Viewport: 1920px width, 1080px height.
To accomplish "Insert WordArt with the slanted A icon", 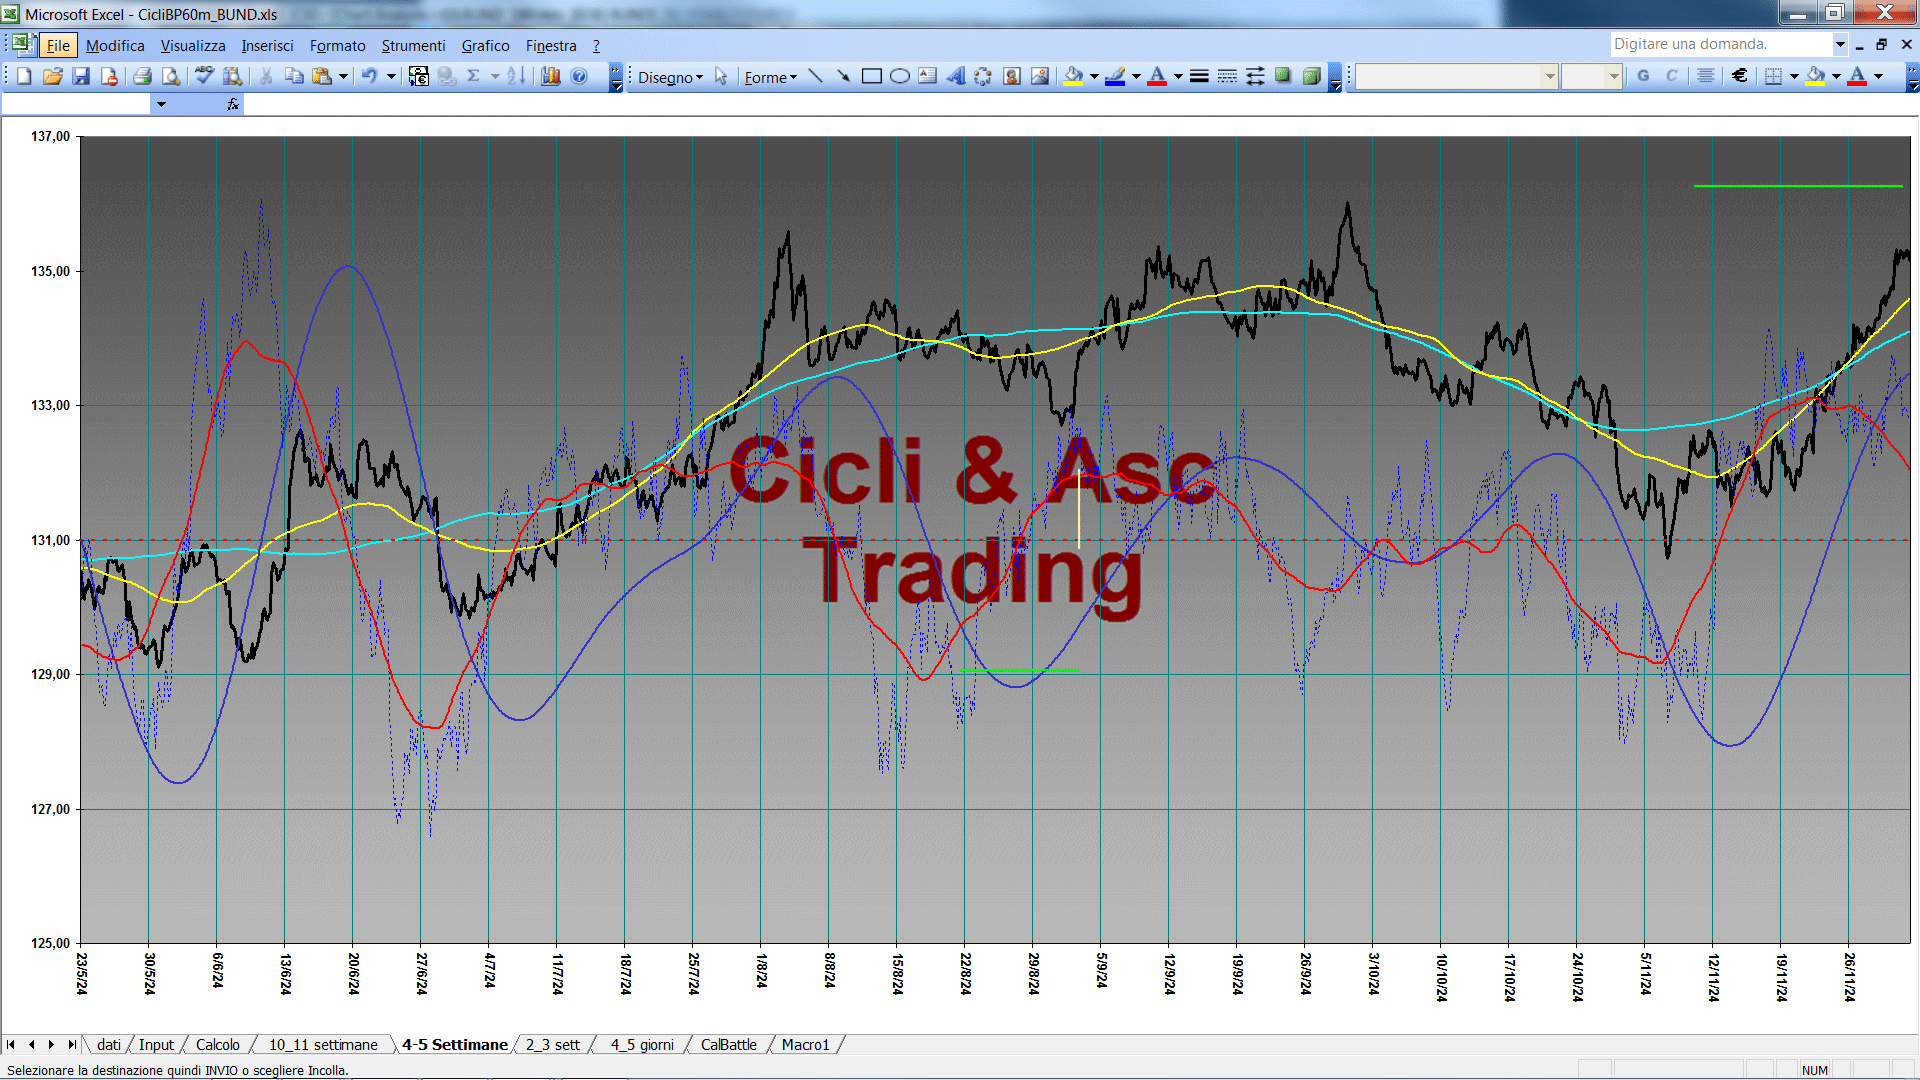I will click(x=955, y=77).
